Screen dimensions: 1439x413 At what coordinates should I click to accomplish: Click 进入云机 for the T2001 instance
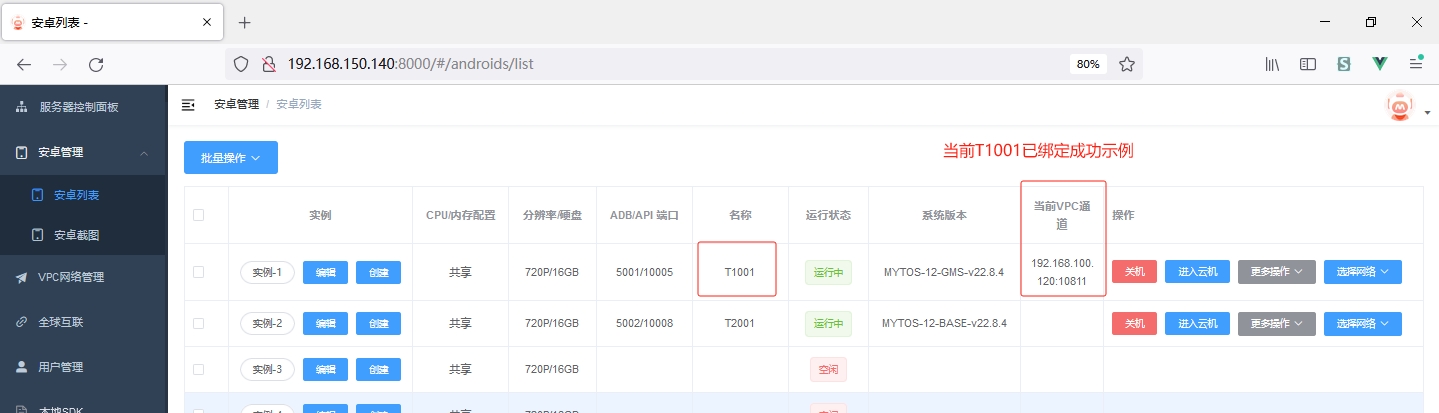coord(1197,323)
